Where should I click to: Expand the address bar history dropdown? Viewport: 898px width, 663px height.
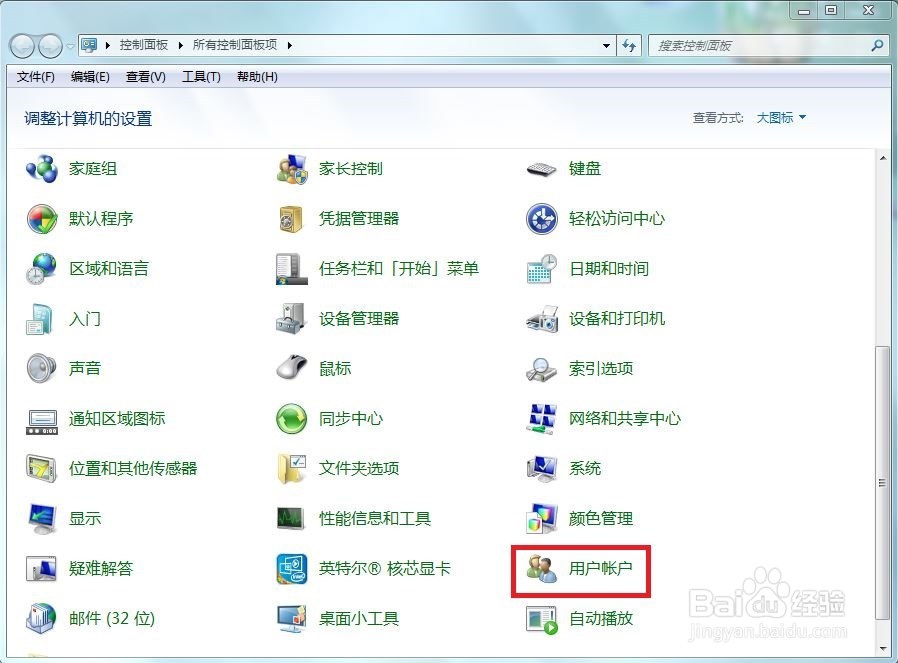pyautogui.click(x=605, y=44)
